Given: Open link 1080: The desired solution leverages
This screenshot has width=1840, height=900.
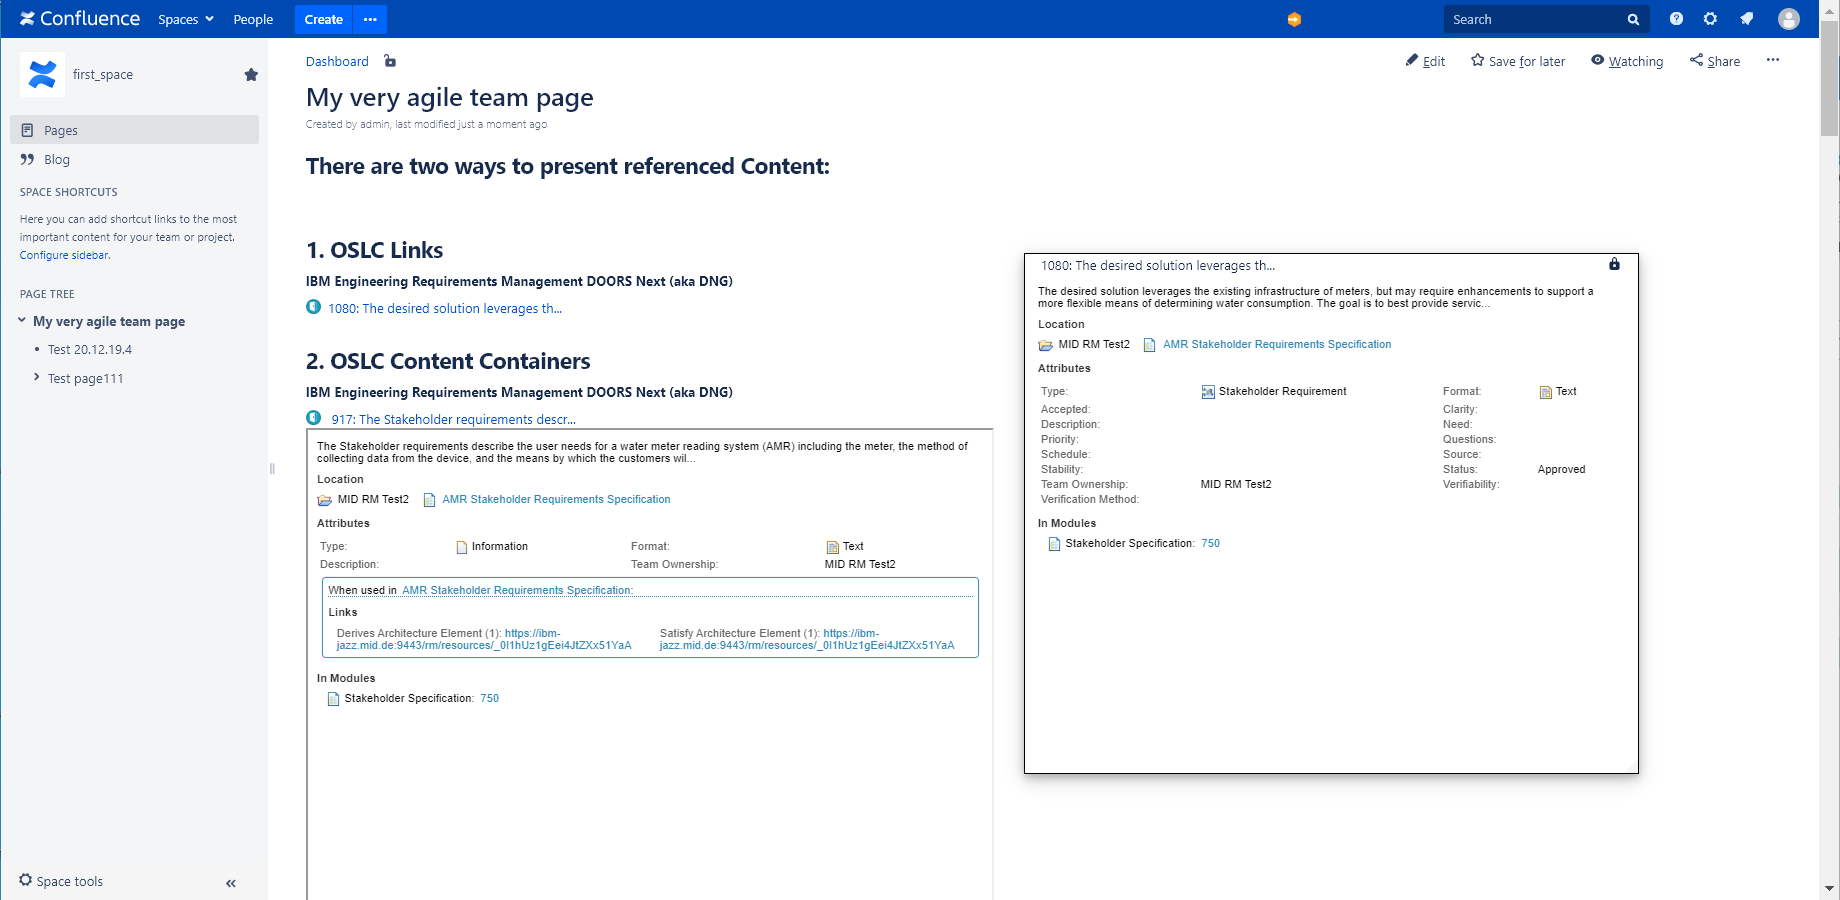Looking at the screenshot, I should pos(445,308).
